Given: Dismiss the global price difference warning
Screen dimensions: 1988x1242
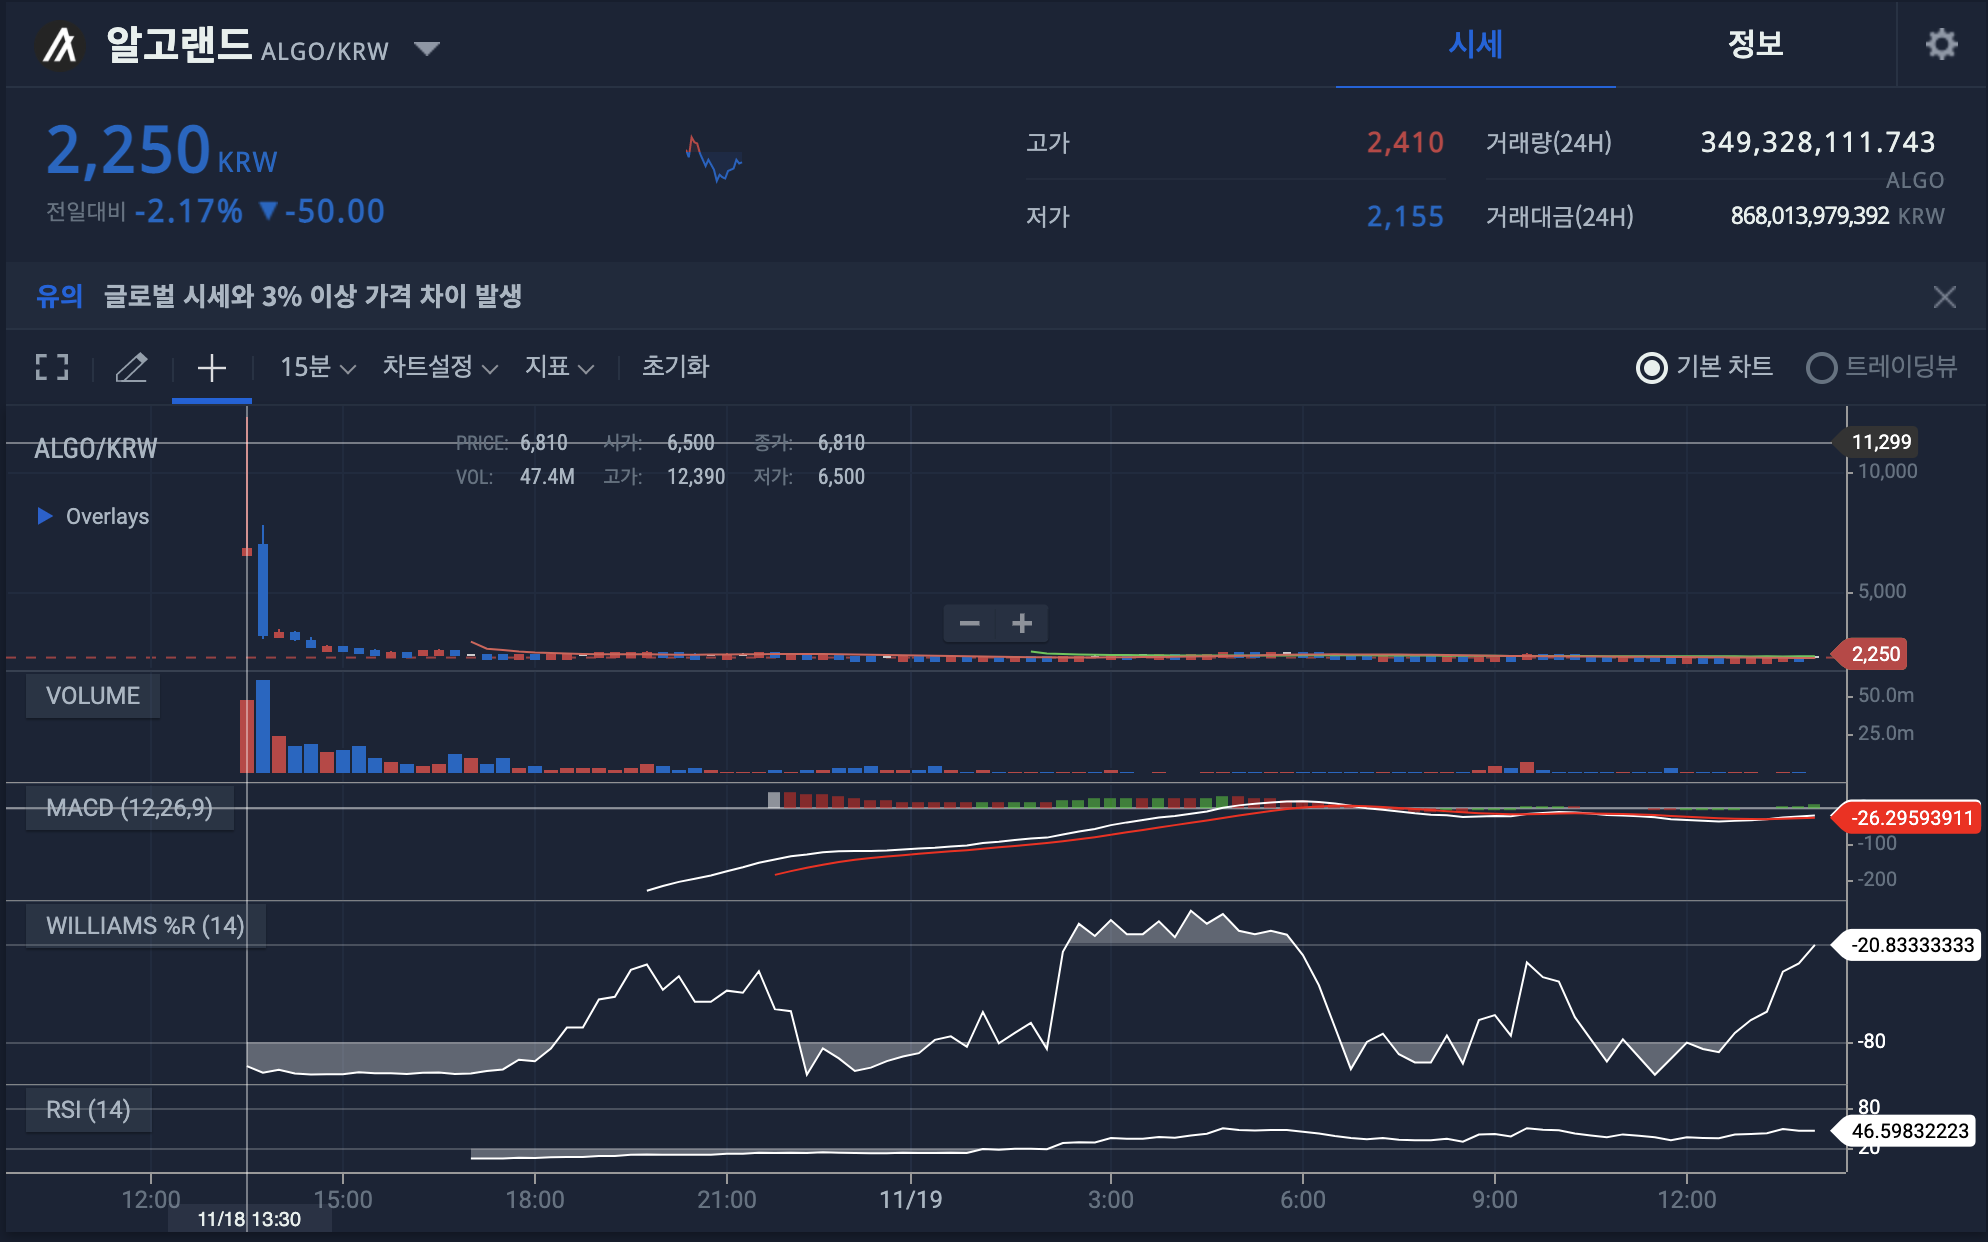Looking at the screenshot, I should 1944,296.
